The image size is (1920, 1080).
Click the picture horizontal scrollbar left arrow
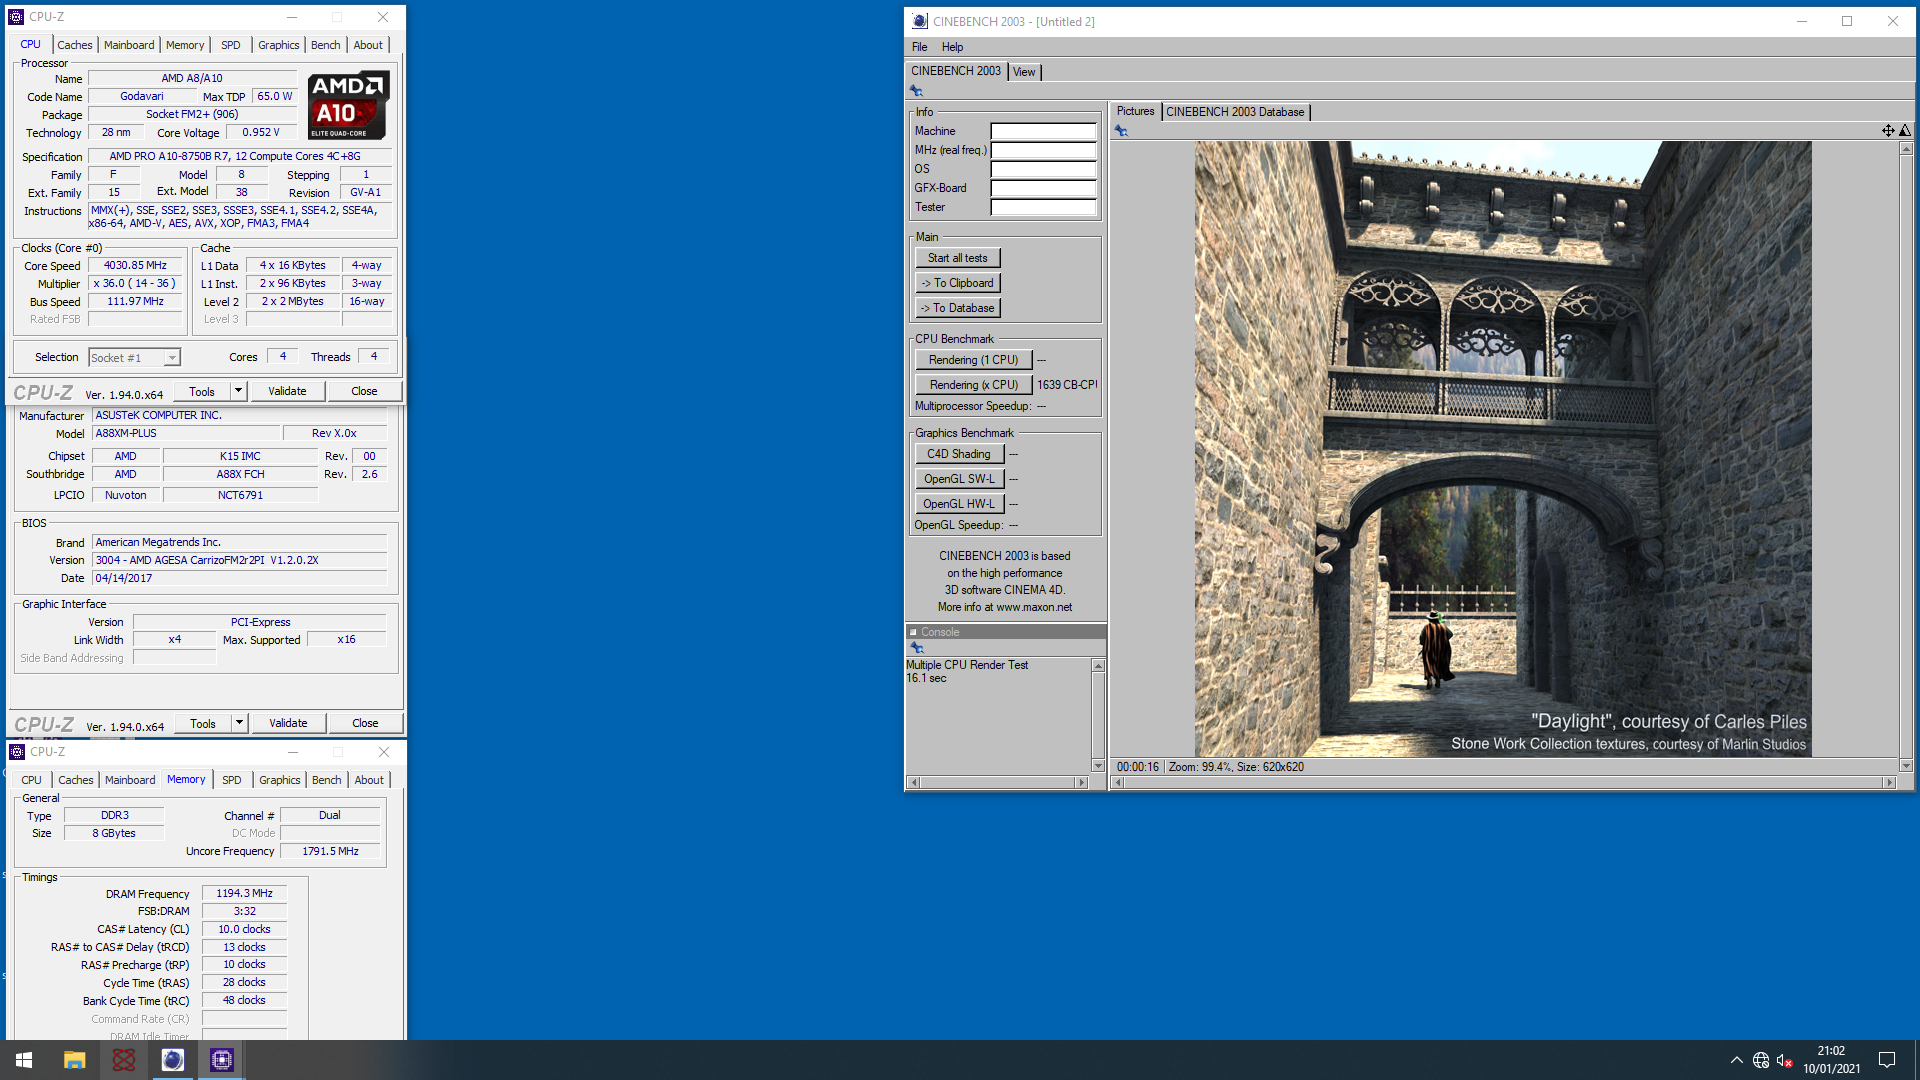[1118, 783]
